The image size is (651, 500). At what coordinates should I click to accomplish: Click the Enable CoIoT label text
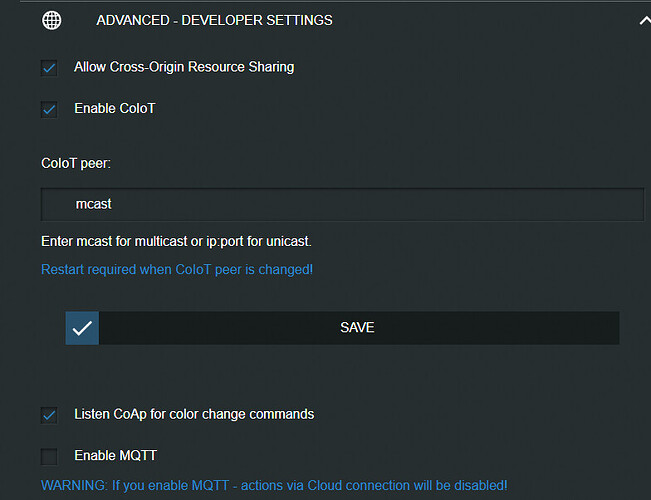point(115,108)
